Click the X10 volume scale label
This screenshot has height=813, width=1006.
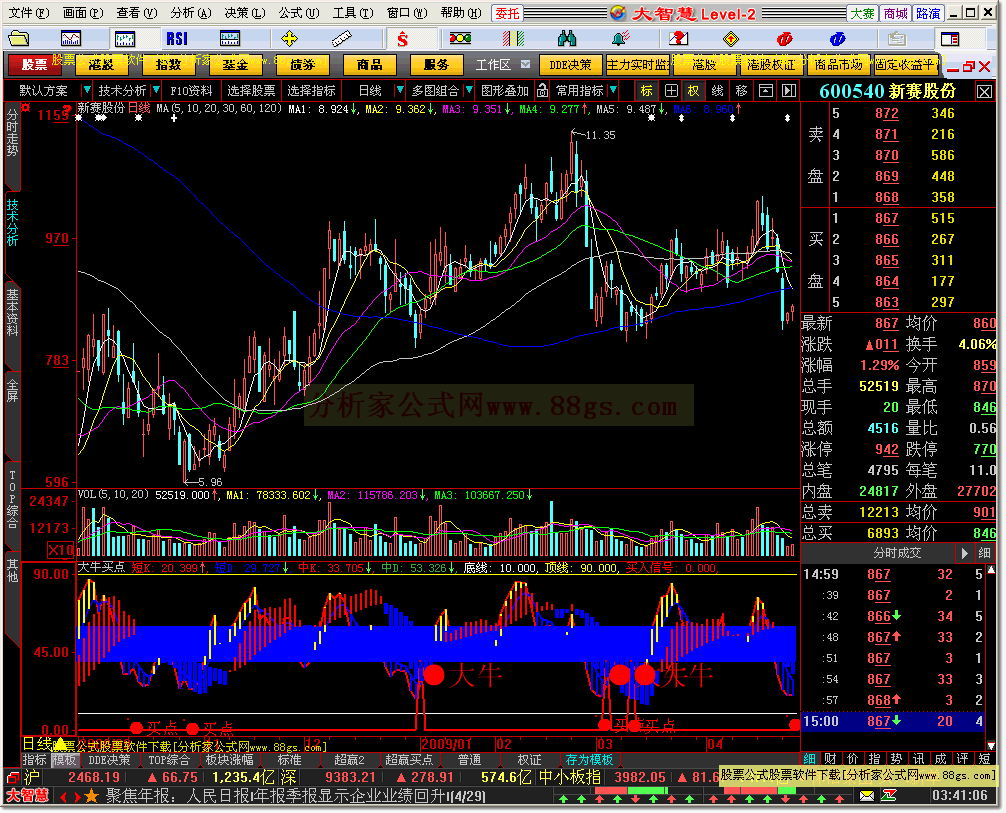pyautogui.click(x=61, y=550)
